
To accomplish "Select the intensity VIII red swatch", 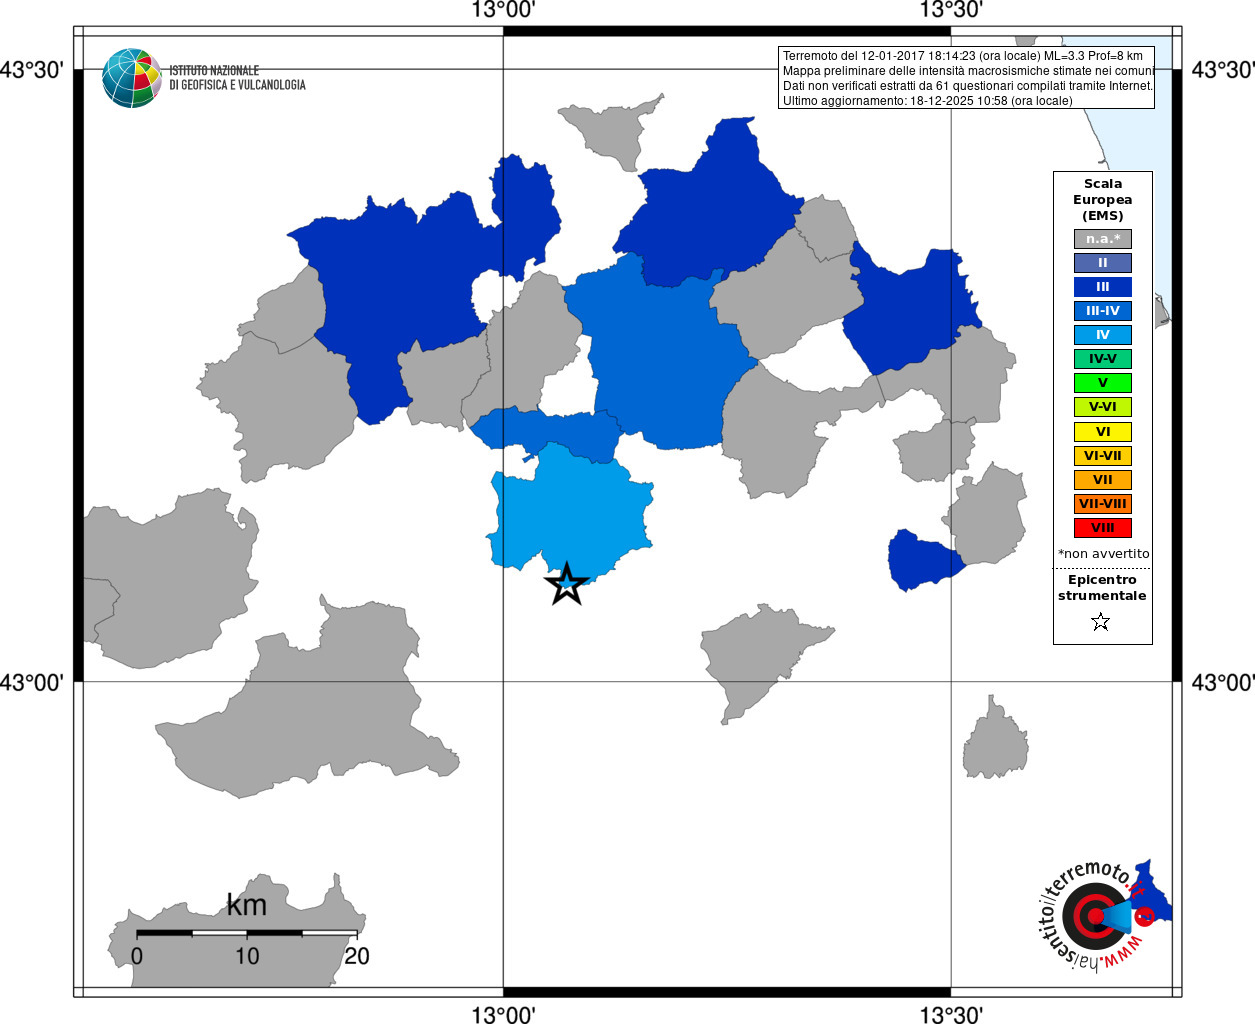I will pyautogui.click(x=1103, y=528).
